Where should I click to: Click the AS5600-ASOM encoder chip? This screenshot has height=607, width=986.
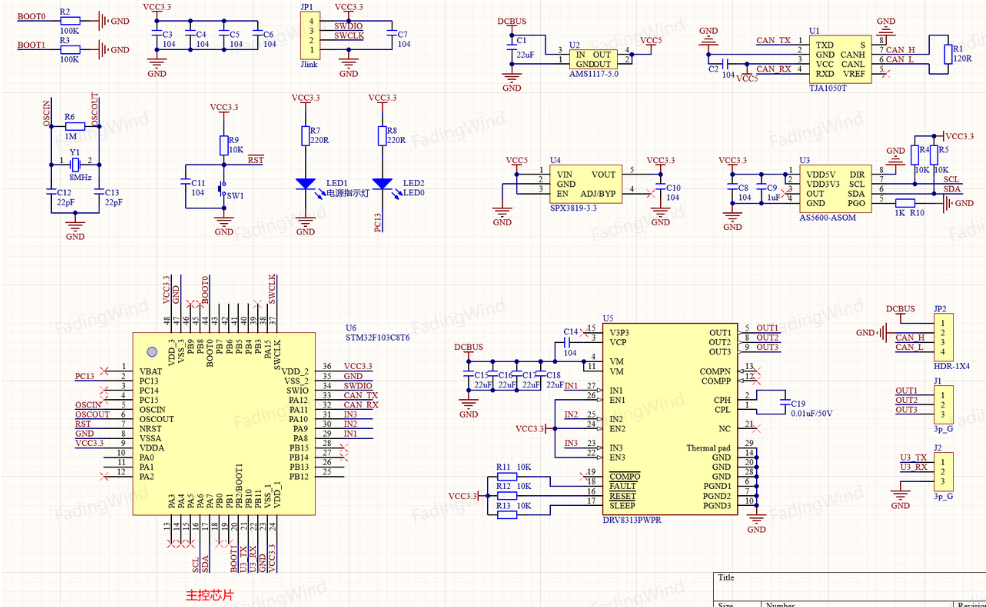coord(835,189)
